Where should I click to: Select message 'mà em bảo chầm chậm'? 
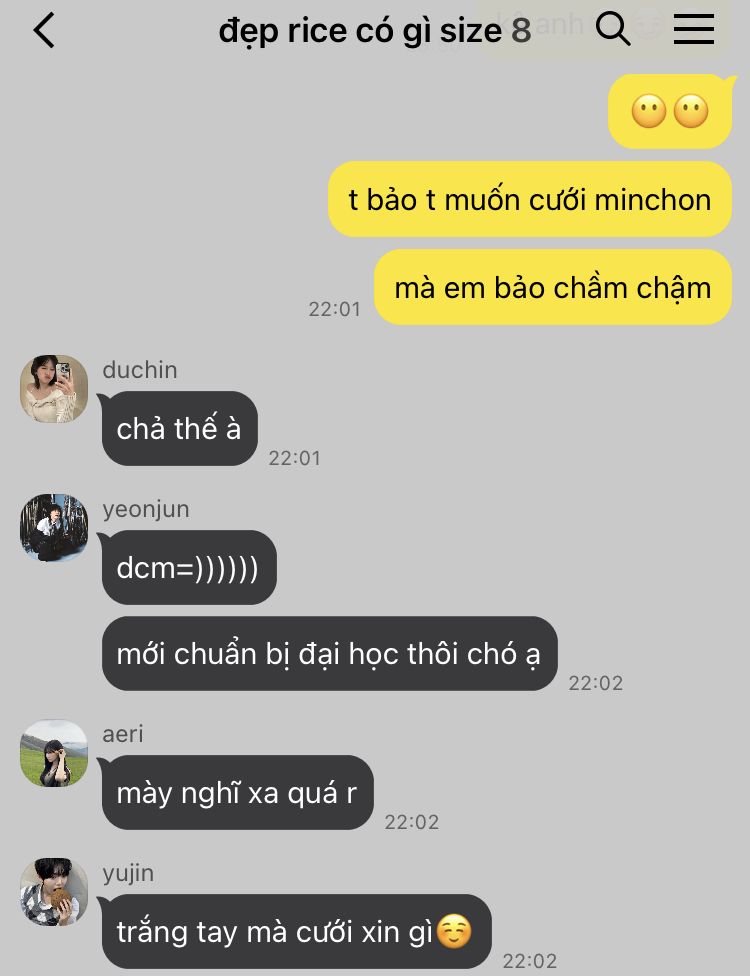pyautogui.click(x=553, y=288)
